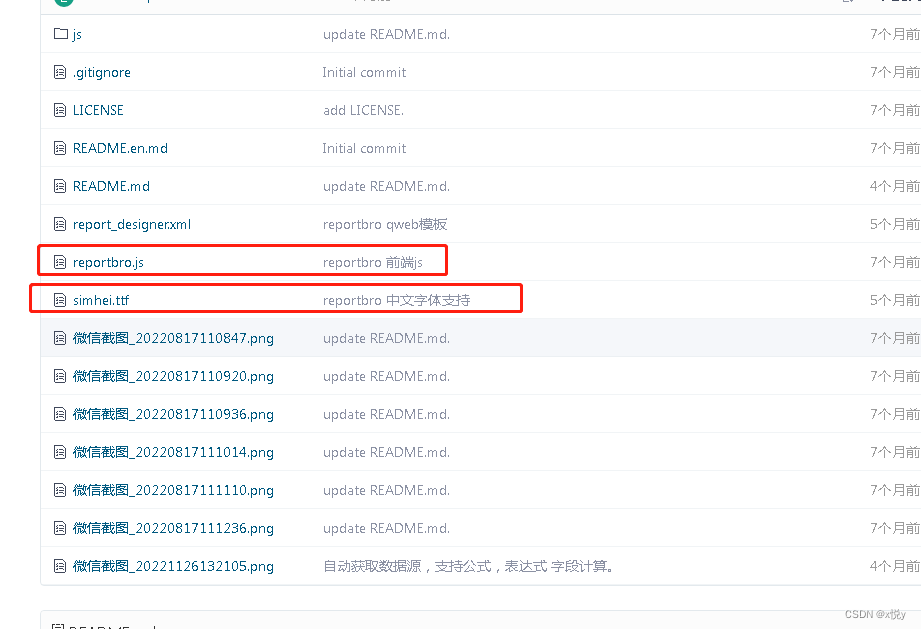Viewport: 921px width, 629px height.
Task: Click '5个月前' timestamp in report_designer.xml row
Action: (895, 224)
